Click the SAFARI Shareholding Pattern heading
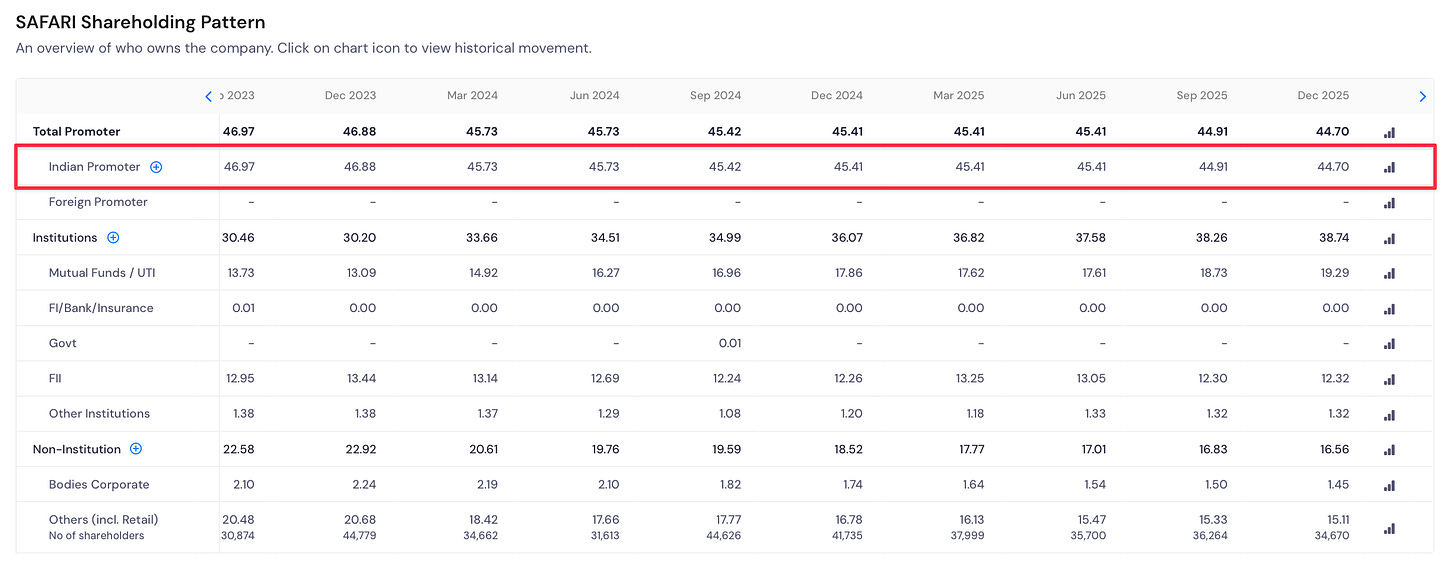Image resolution: width=1456 pixels, height=580 pixels. tap(140, 22)
